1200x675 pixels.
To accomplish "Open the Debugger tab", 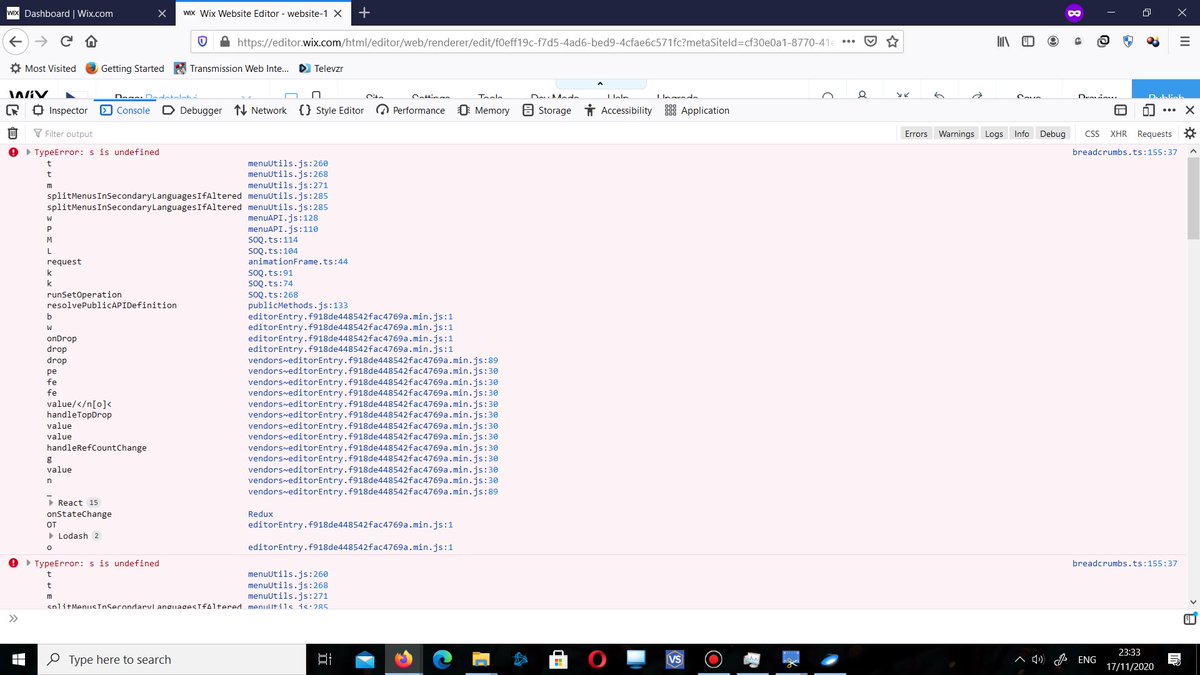I will click(x=192, y=110).
